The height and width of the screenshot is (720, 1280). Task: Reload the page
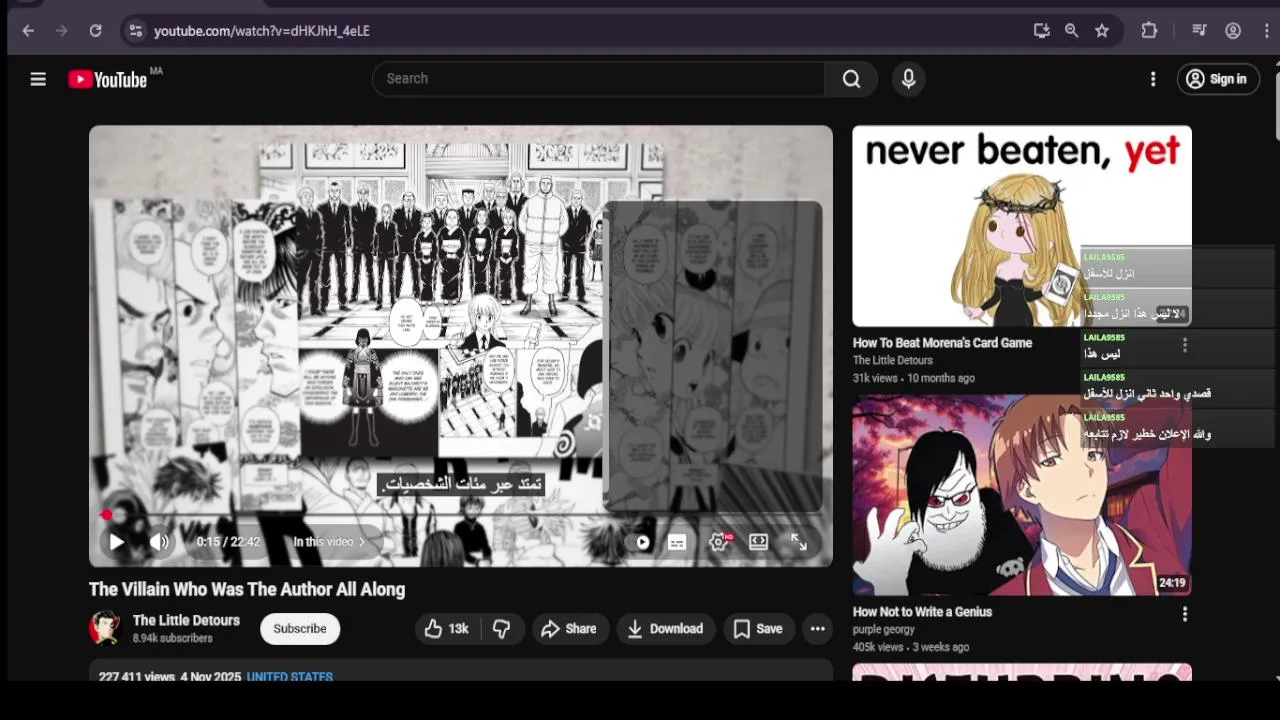click(x=95, y=31)
